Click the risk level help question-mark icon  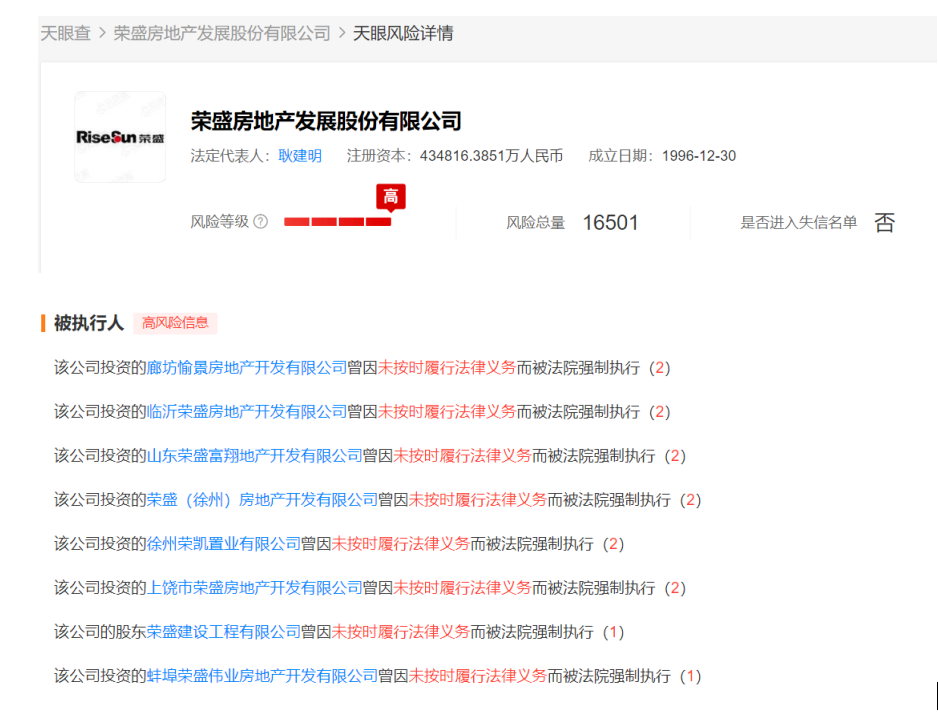[x=260, y=222]
